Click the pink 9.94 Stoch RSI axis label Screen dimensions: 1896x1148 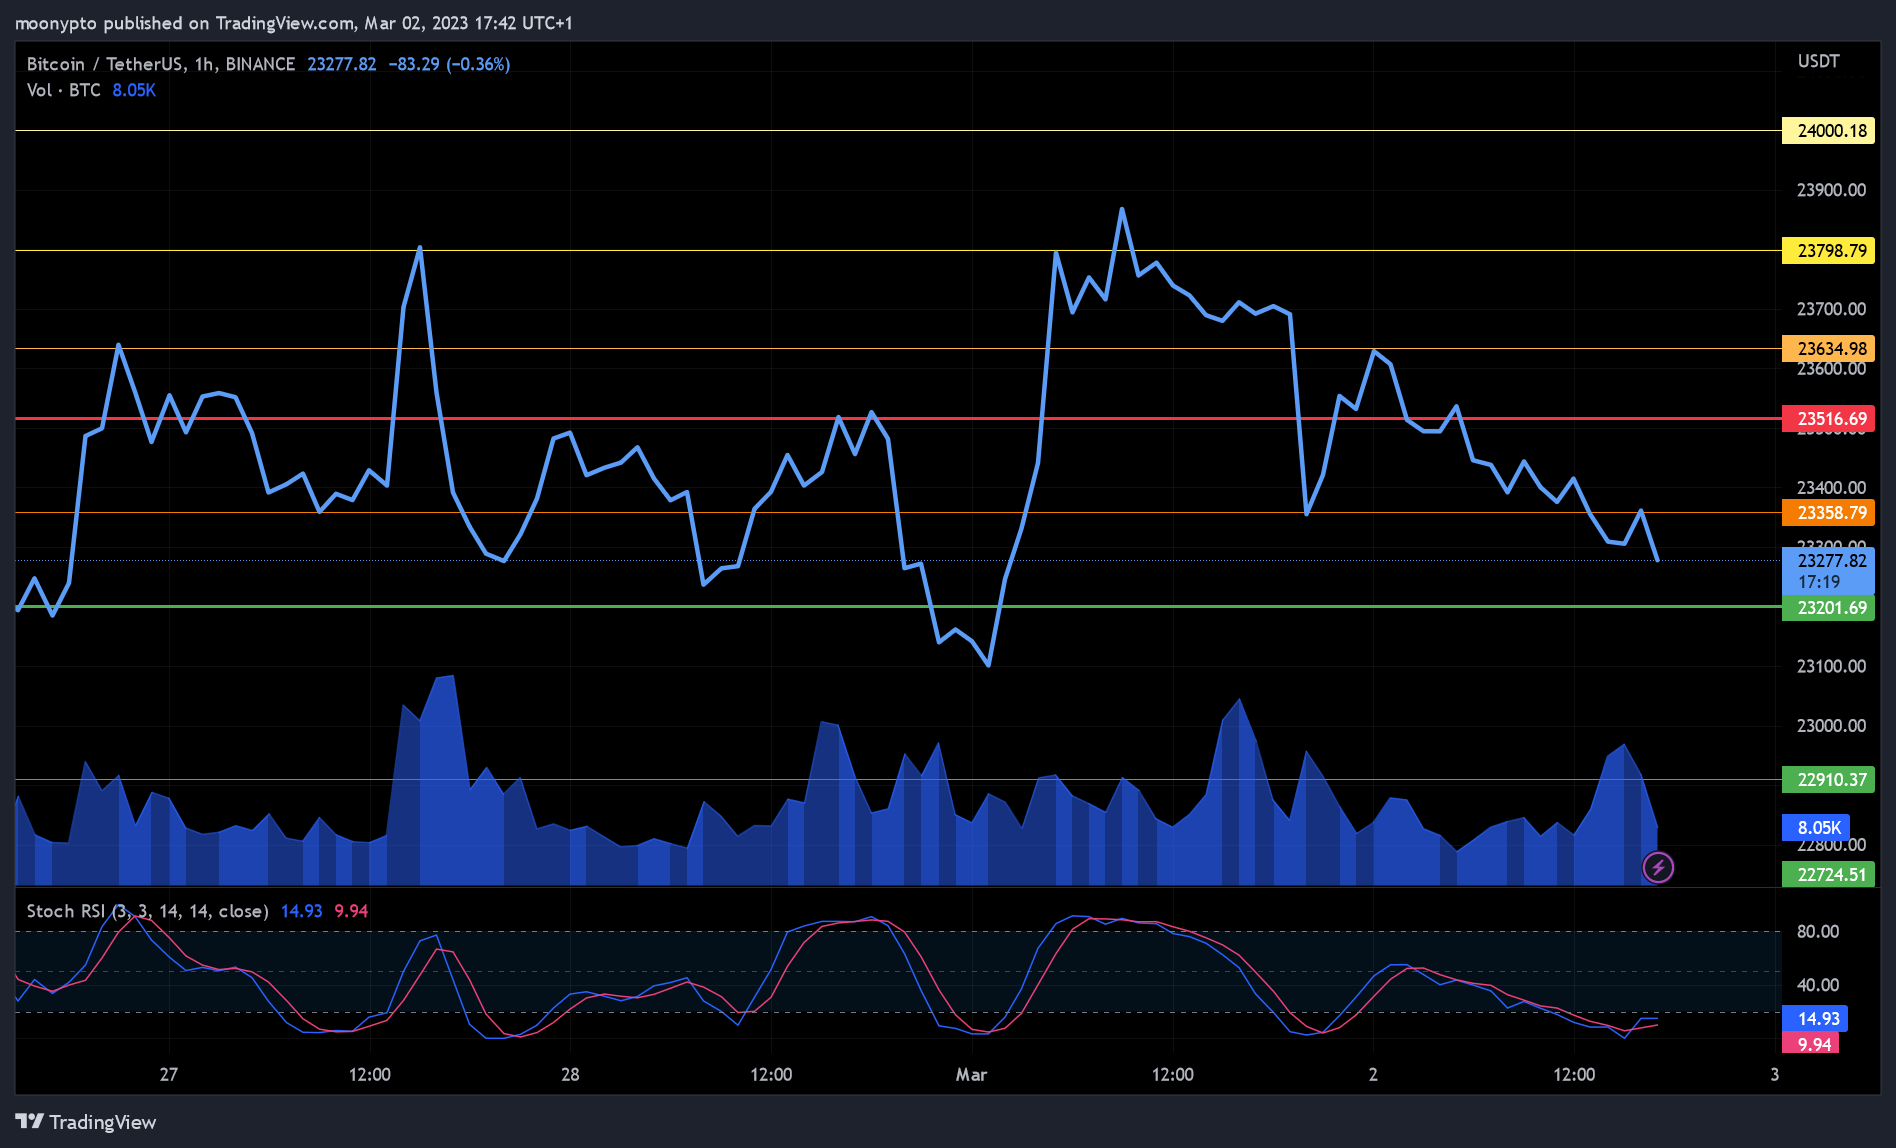(x=1811, y=1044)
